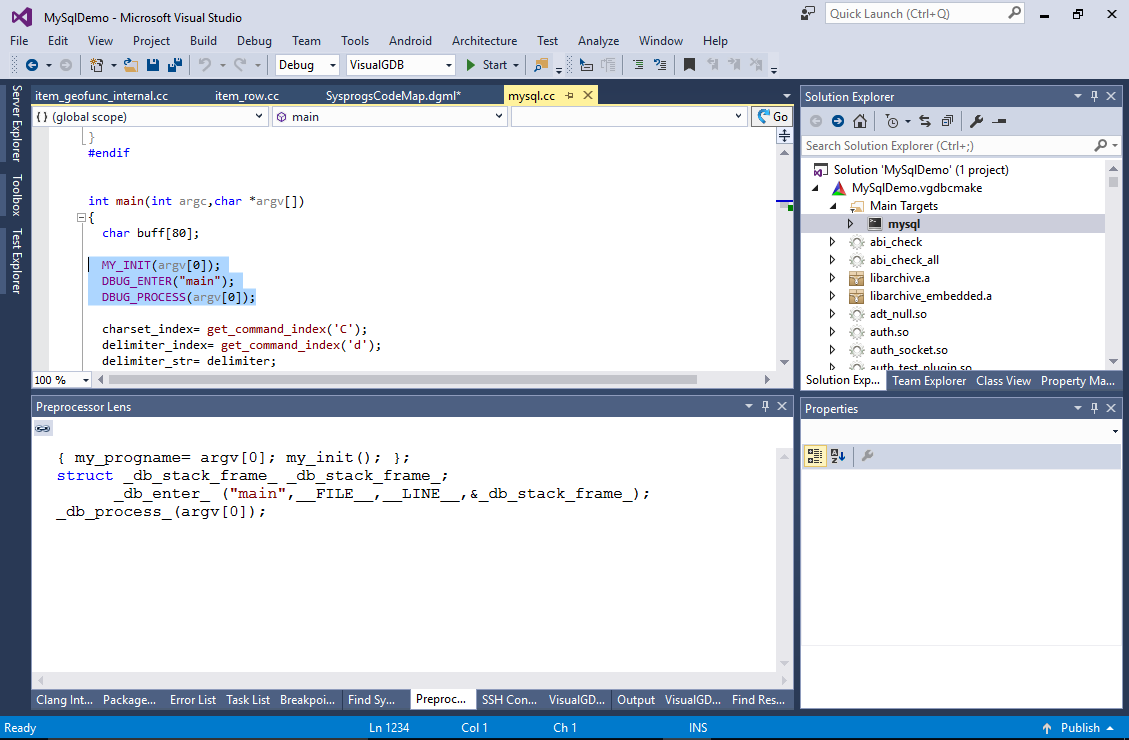This screenshot has height=740, width=1129.
Task: Open the Test Explorer side tab
Action: pos(17,261)
